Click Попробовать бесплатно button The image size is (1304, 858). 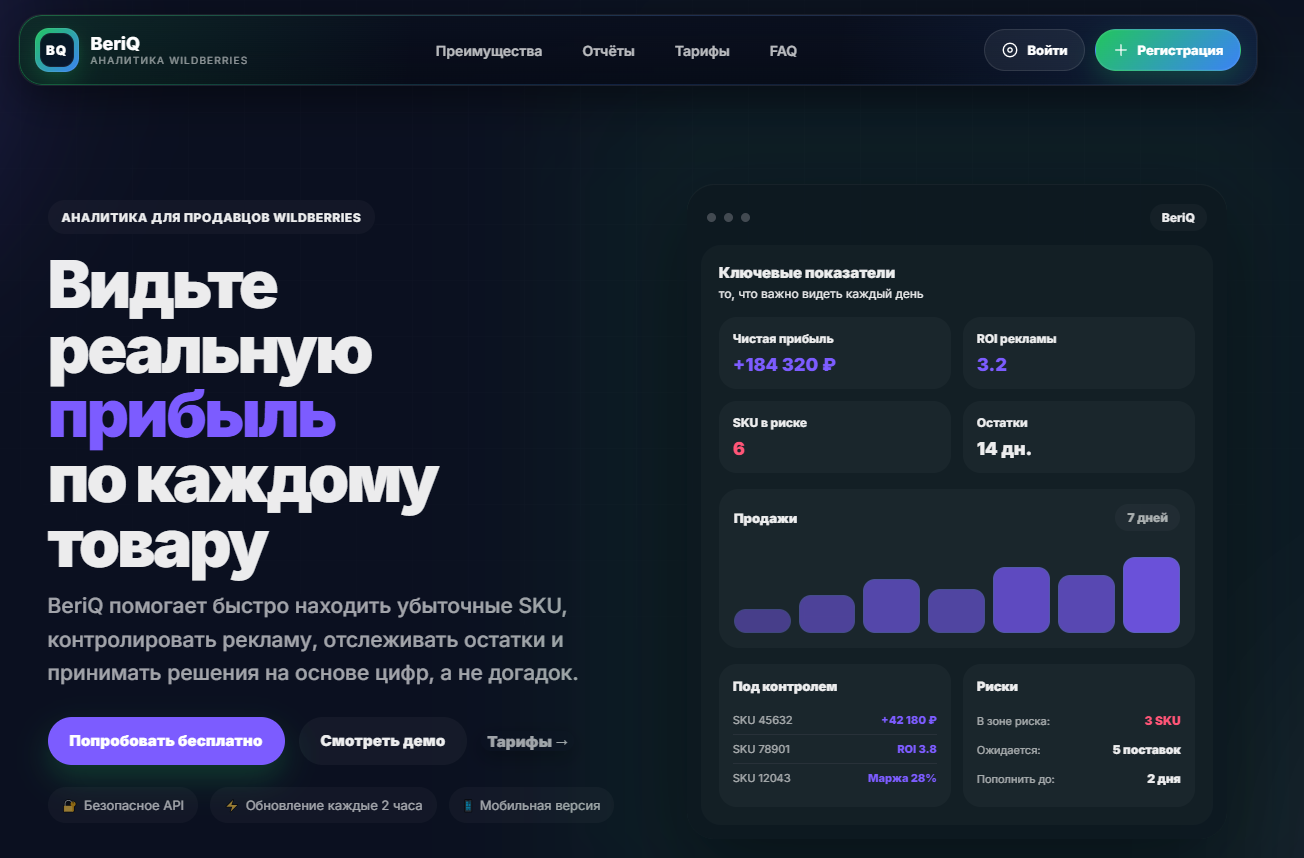click(x=166, y=741)
